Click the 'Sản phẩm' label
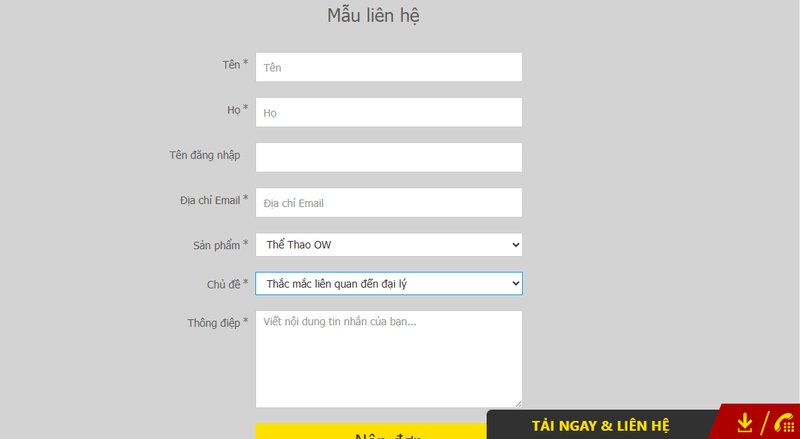 click(x=216, y=245)
